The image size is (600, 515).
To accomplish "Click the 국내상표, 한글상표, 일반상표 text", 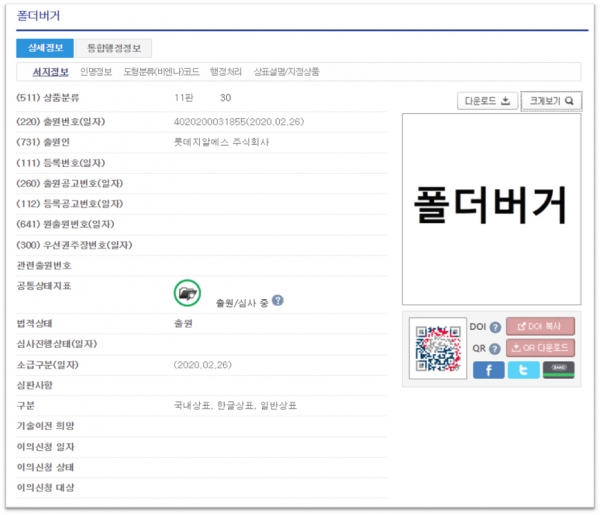I will click(235, 406).
